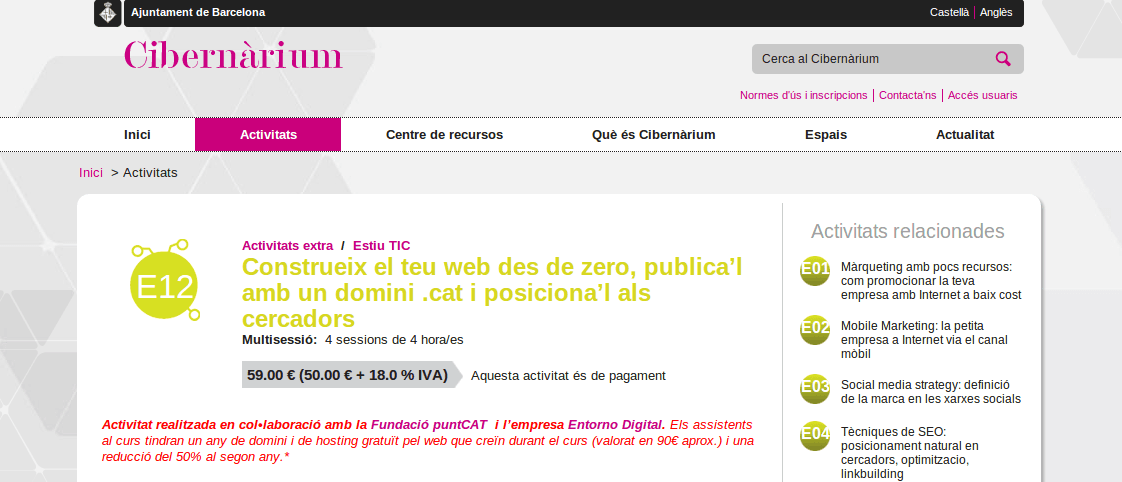Click the Cibernàrium logo
Image resolution: width=1122 pixels, height=482 pixels.
pos(233,55)
